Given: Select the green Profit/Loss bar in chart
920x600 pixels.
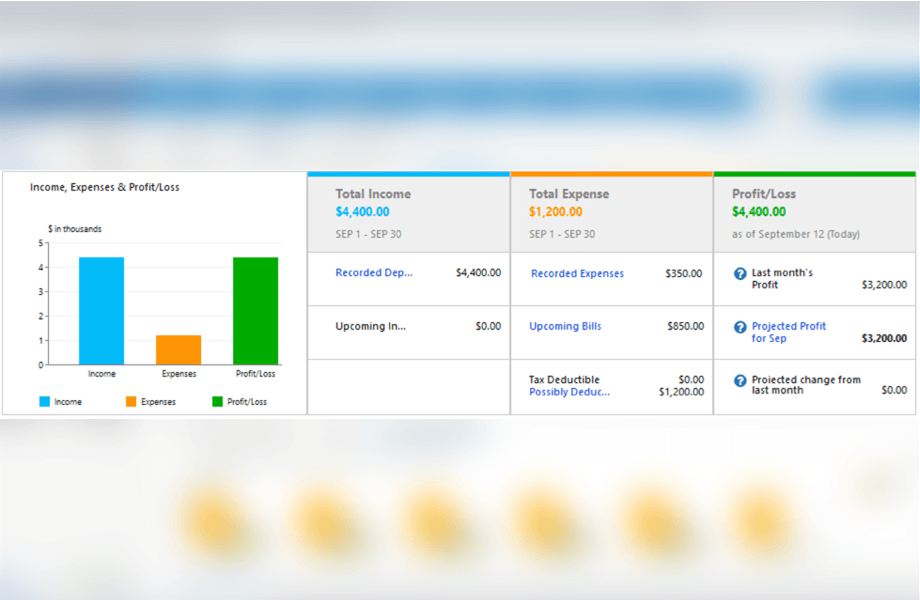Looking at the screenshot, I should click(255, 310).
